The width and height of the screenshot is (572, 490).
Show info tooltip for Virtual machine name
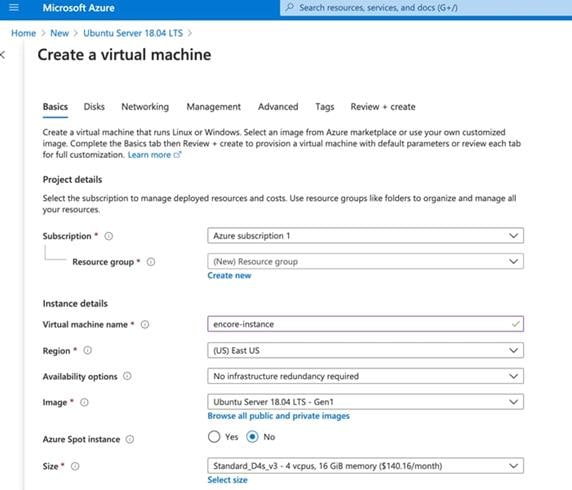tap(145, 324)
